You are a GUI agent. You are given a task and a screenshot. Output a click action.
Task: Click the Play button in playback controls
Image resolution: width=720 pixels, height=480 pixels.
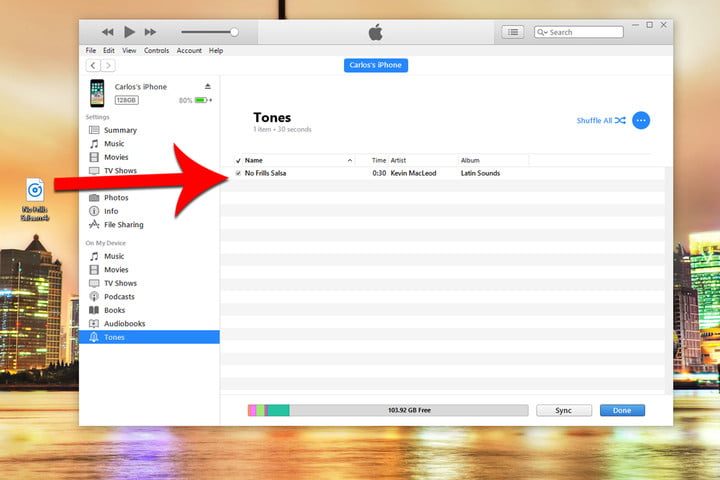[129, 32]
